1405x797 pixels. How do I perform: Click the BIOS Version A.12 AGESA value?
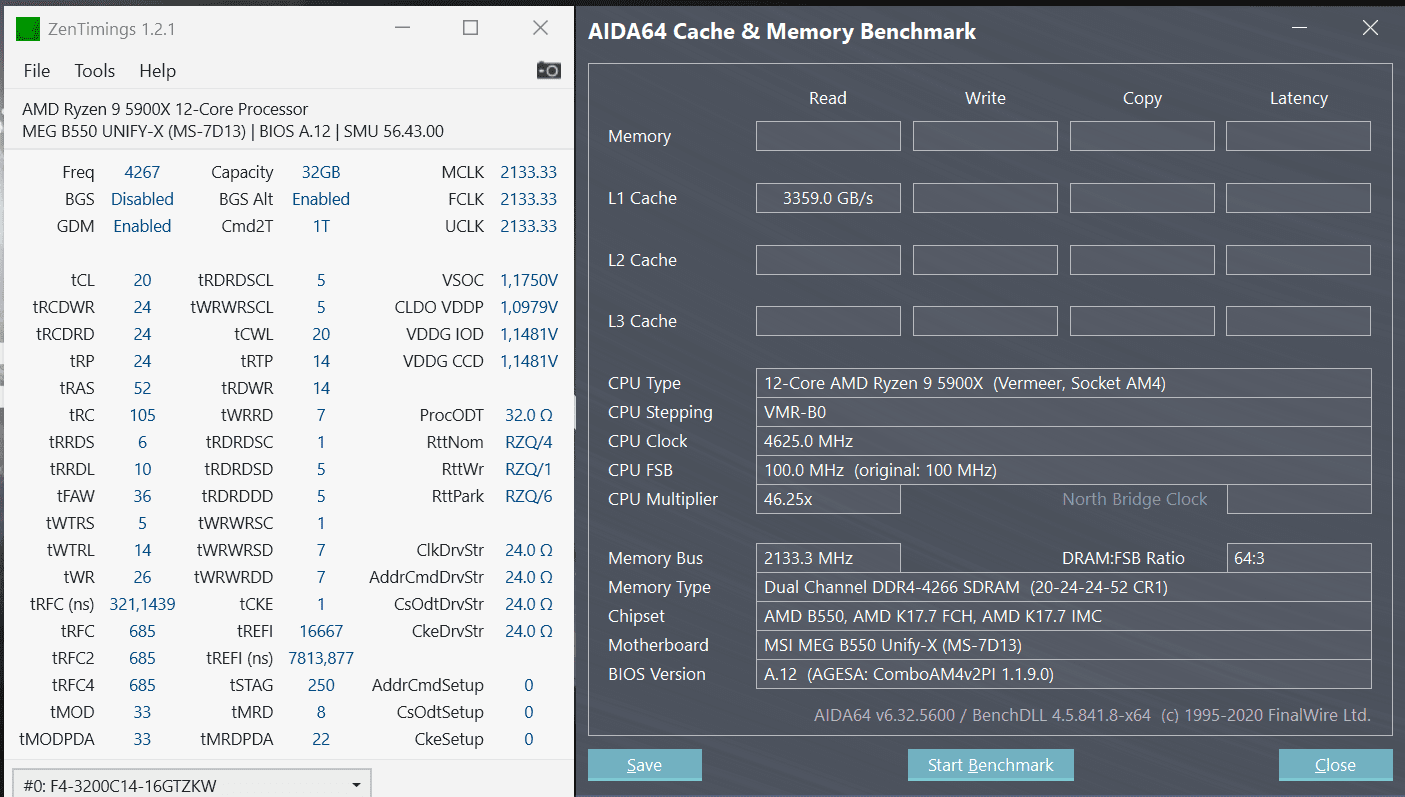tap(1063, 674)
